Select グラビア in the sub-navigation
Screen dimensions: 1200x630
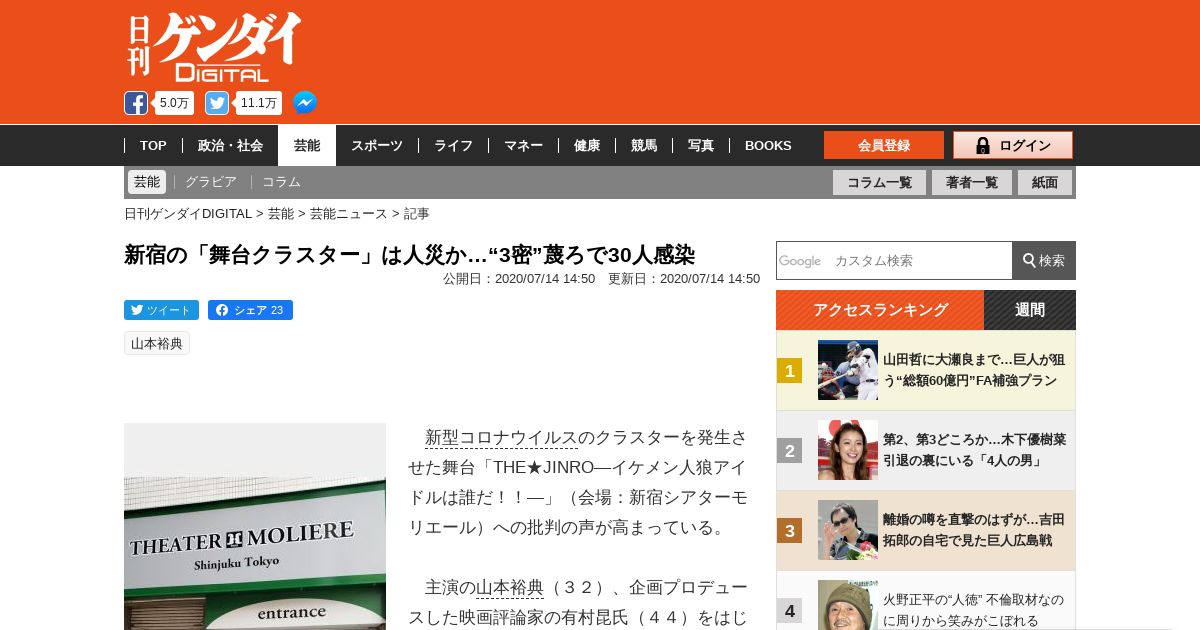pos(211,182)
